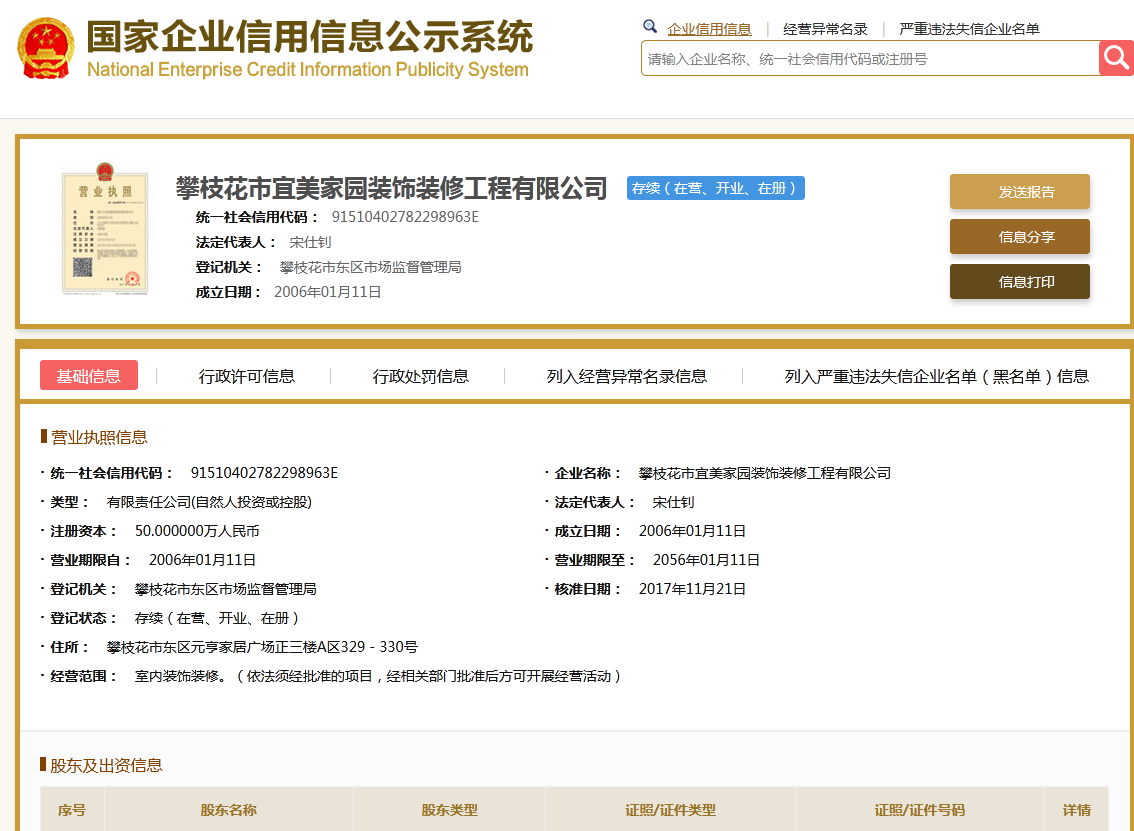Click the approval date 2017年11月21日
Viewport: 1134px width, 831px height.
click(x=692, y=589)
